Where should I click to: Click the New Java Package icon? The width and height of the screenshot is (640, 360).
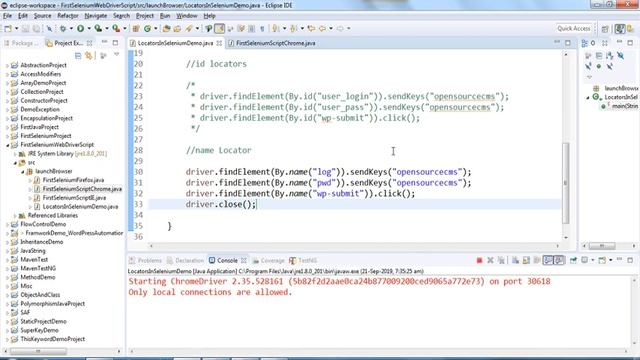(x=136, y=29)
